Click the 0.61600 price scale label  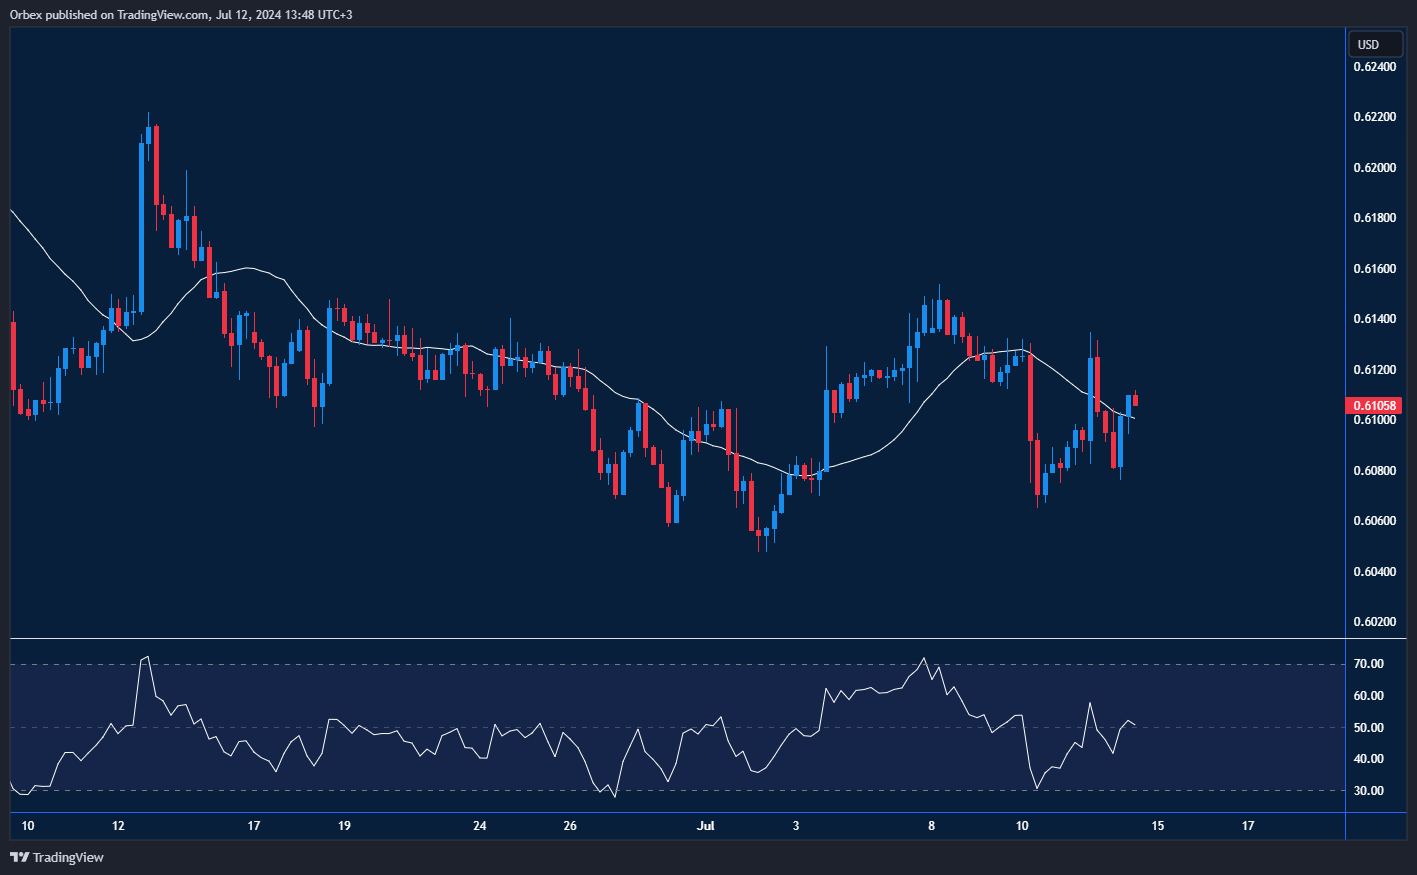pyautogui.click(x=1375, y=269)
